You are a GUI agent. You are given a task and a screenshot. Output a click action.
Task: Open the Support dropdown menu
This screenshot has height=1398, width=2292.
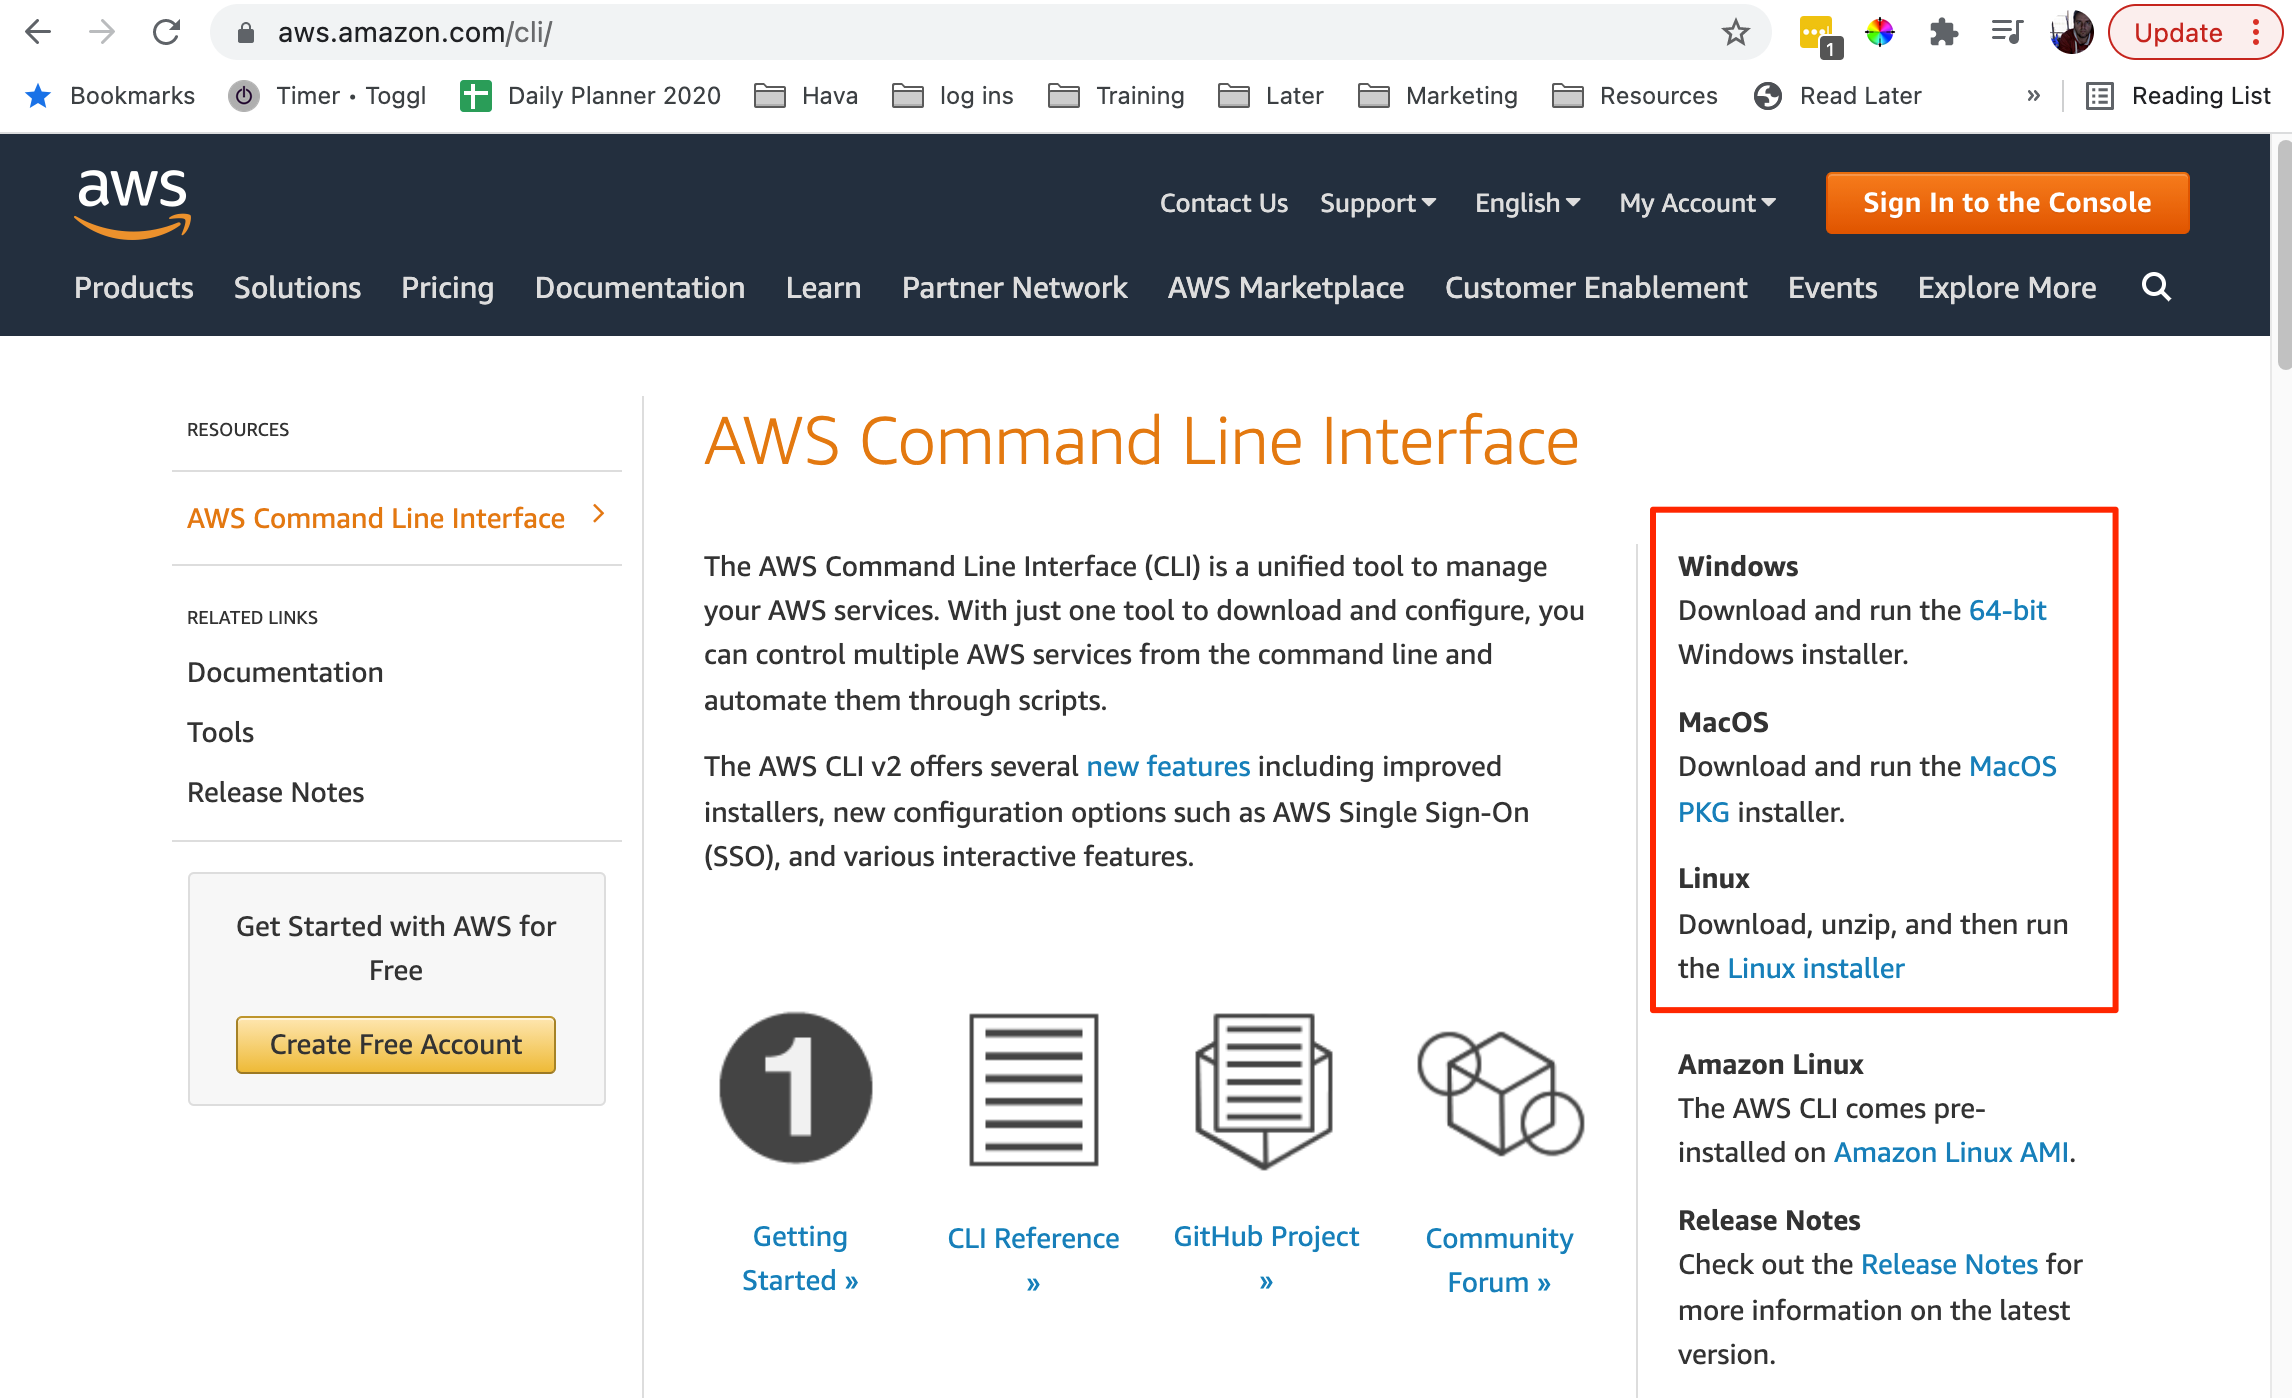1375,201
